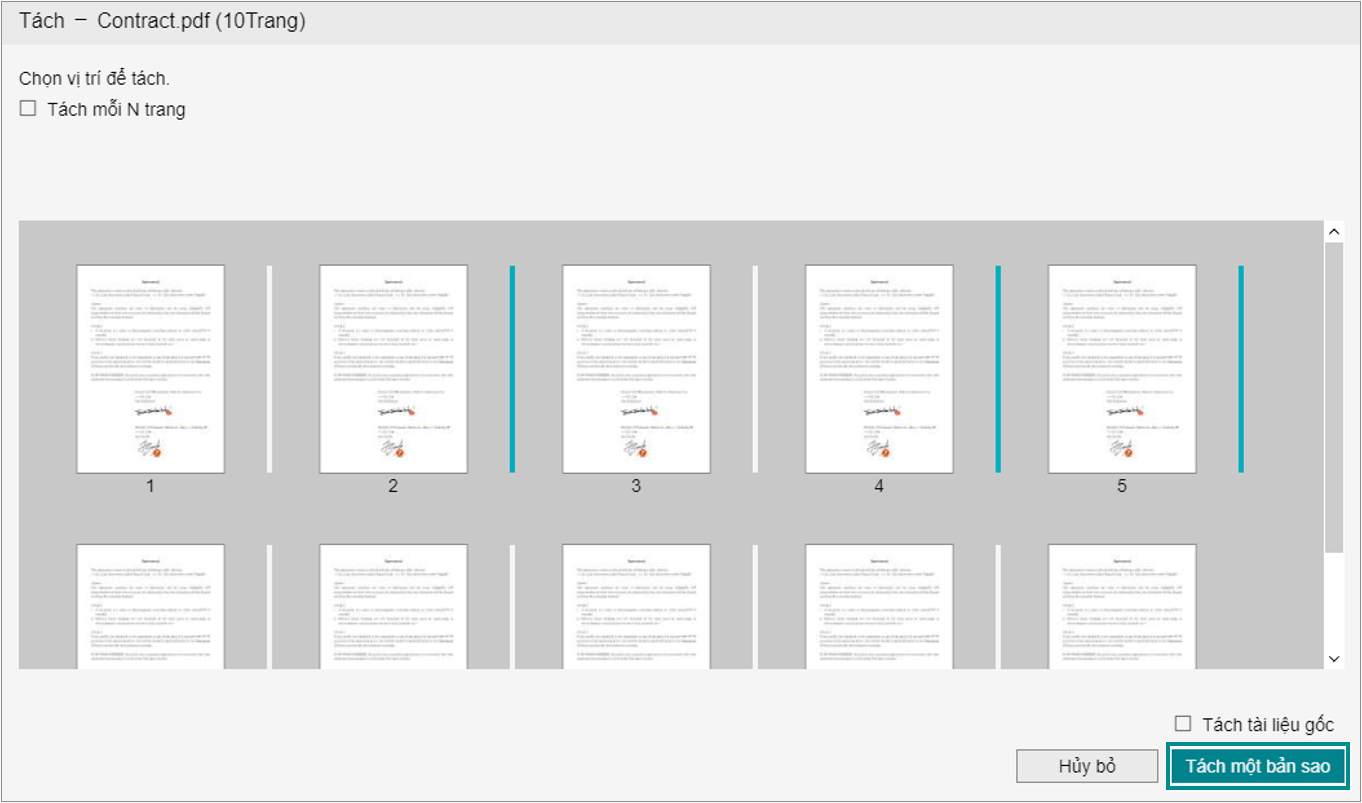Click the scrollbar down arrow

tap(1334, 659)
